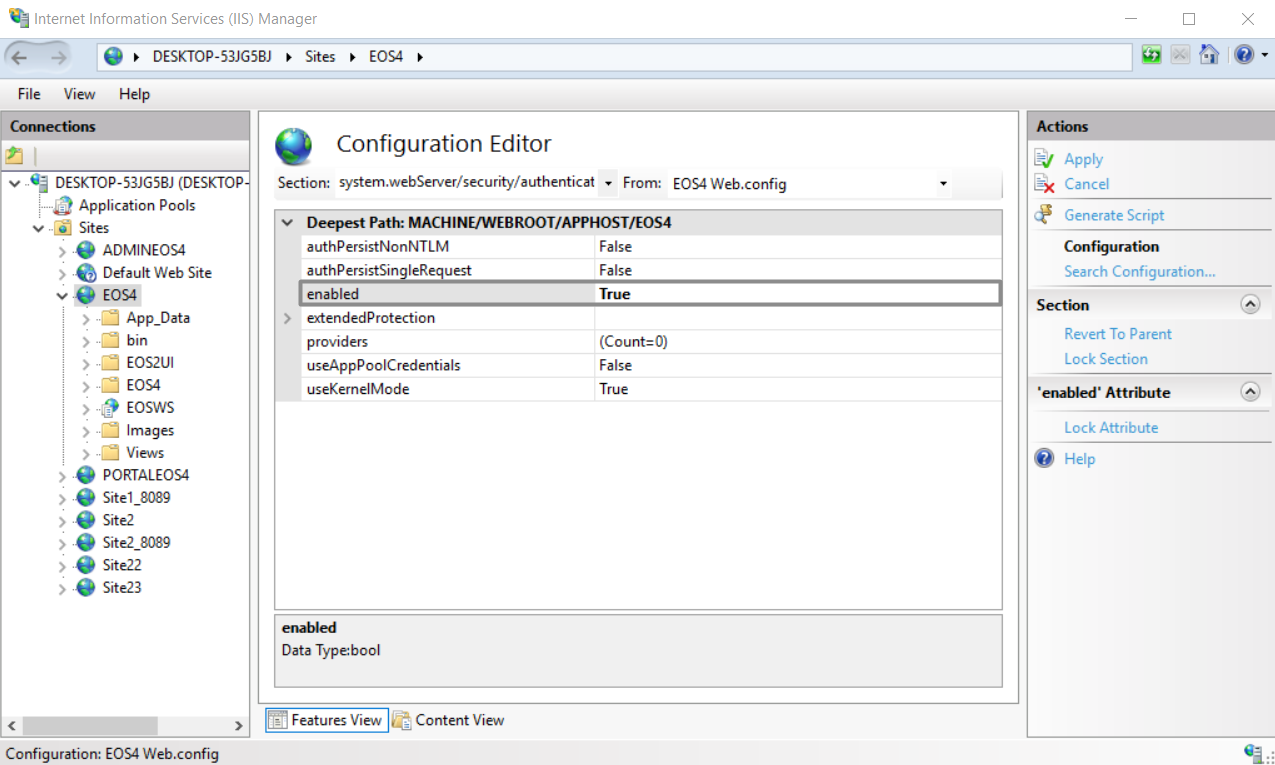Click Connections pane horizontal scrollbar thumb

(90, 726)
